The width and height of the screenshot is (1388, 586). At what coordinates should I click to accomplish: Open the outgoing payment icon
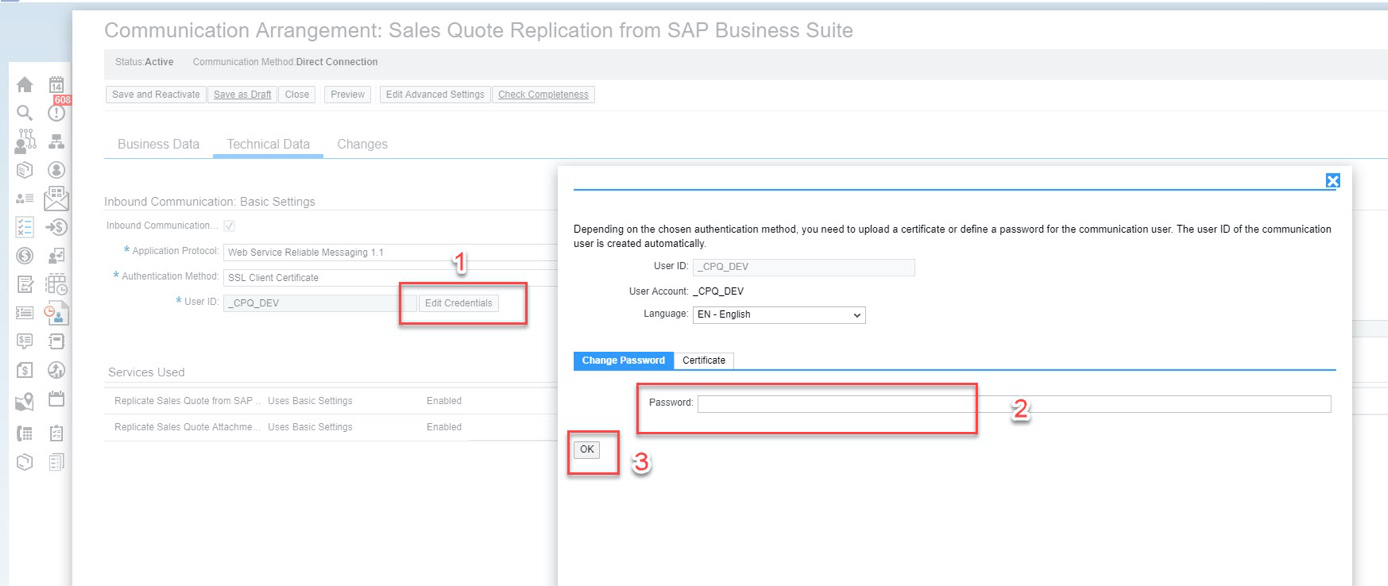click(x=57, y=227)
